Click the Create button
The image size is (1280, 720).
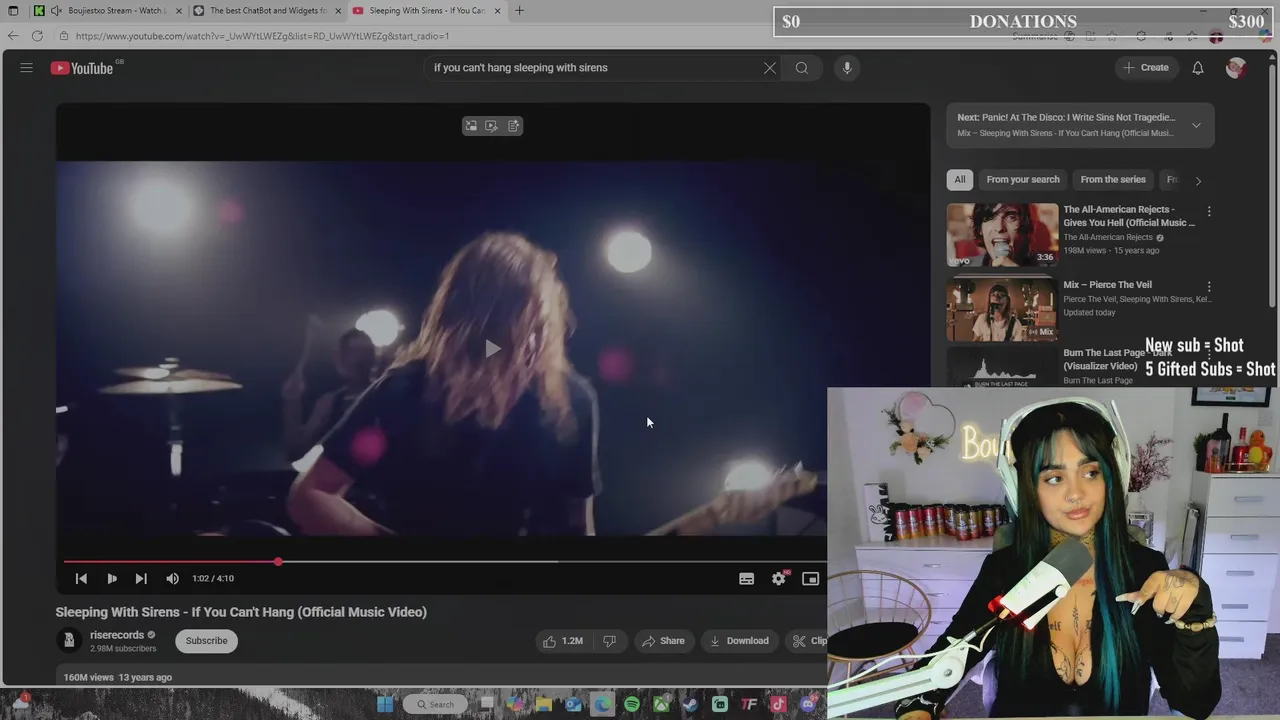click(1146, 68)
